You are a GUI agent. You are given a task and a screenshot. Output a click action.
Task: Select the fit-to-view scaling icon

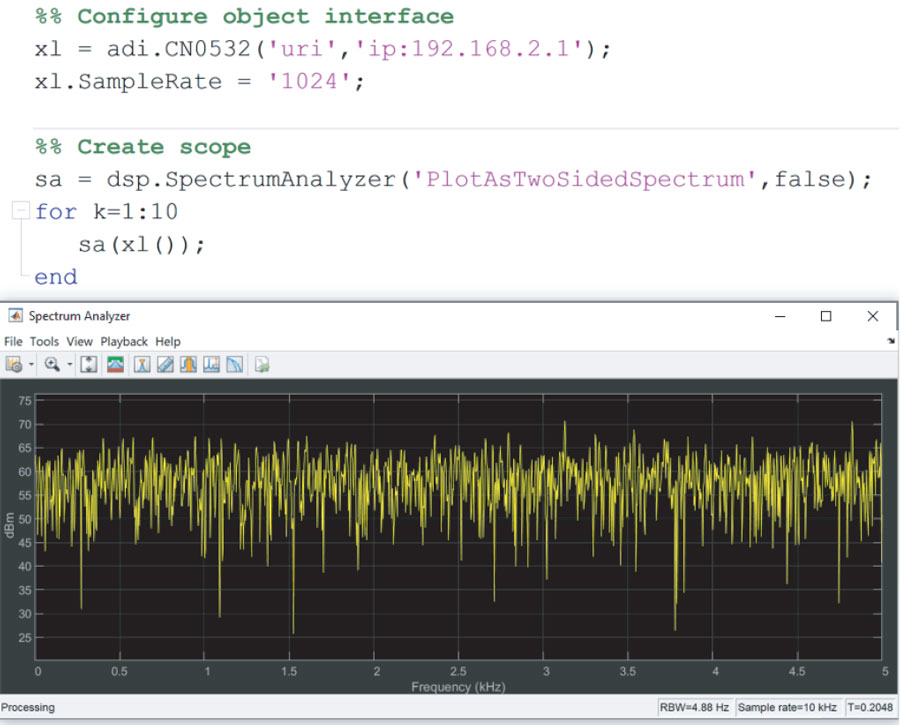point(87,364)
